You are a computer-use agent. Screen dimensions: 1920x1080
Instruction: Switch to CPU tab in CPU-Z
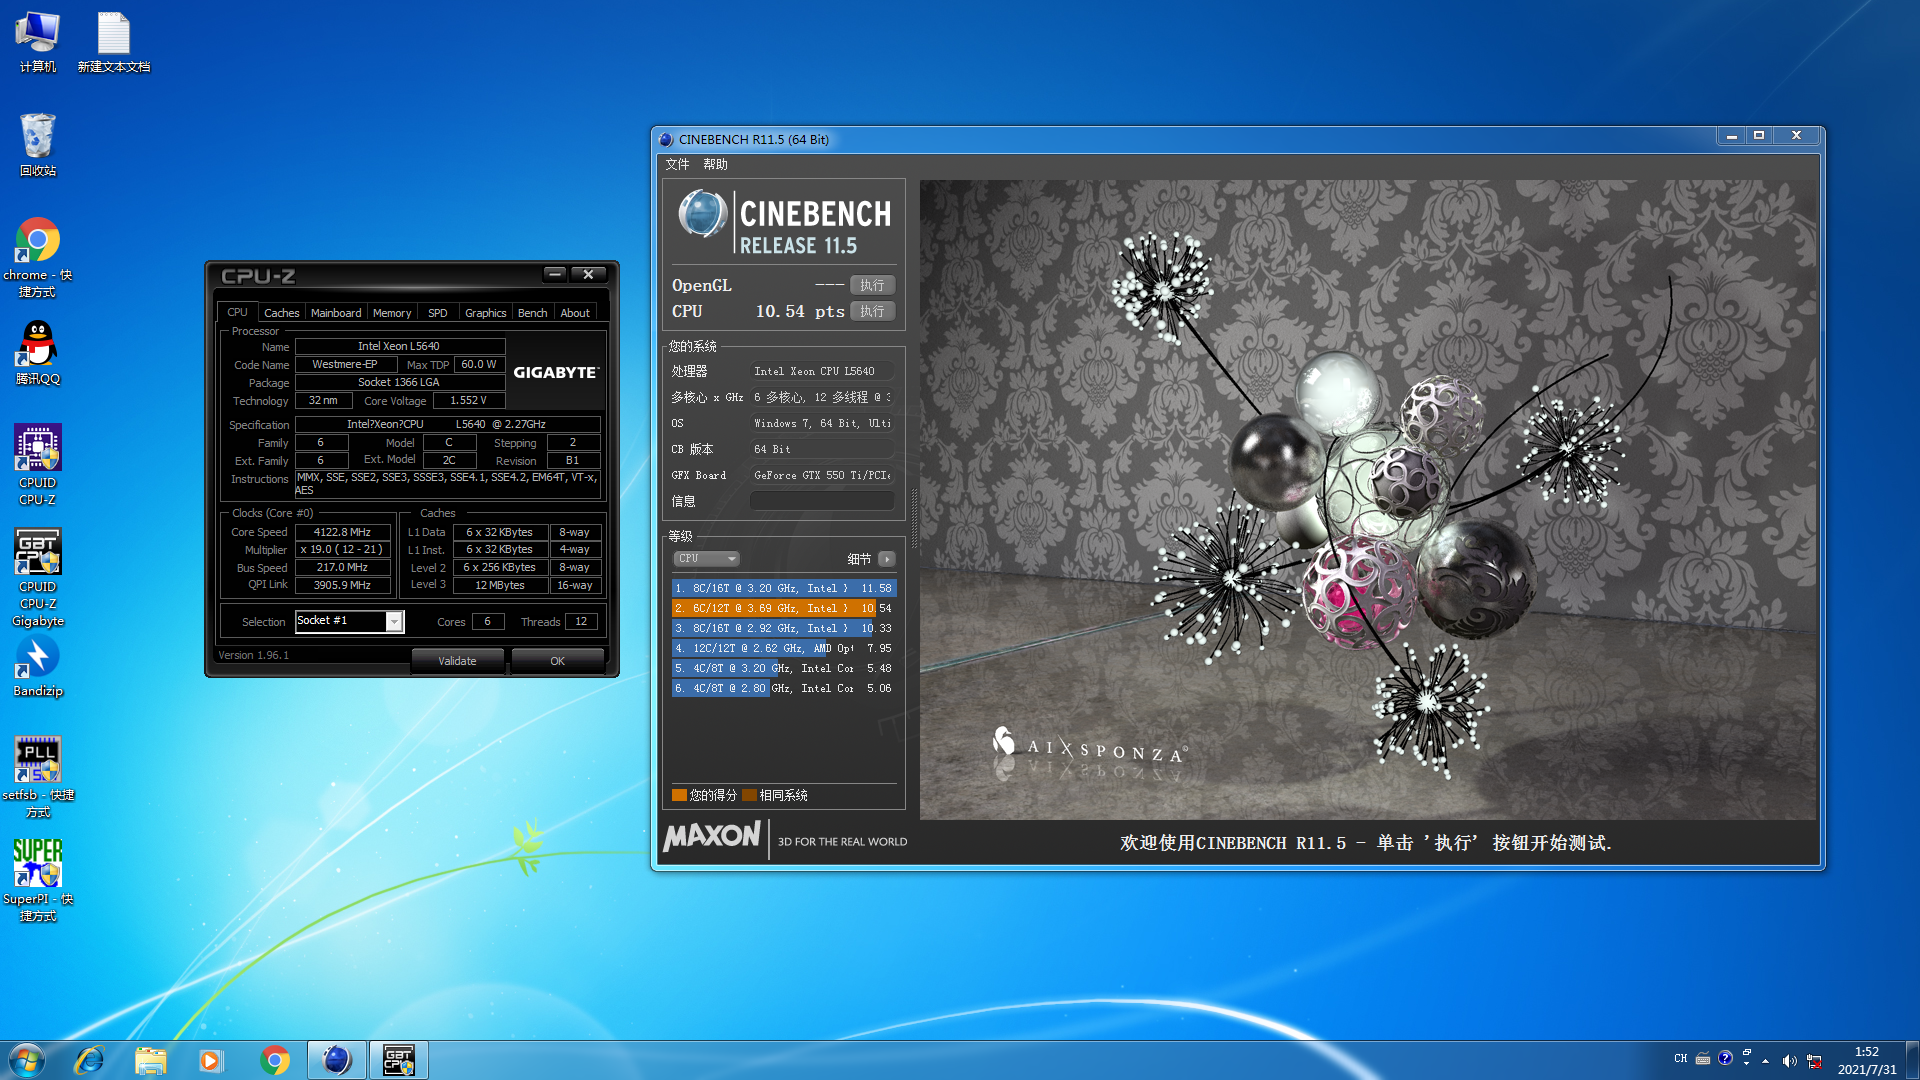237,312
